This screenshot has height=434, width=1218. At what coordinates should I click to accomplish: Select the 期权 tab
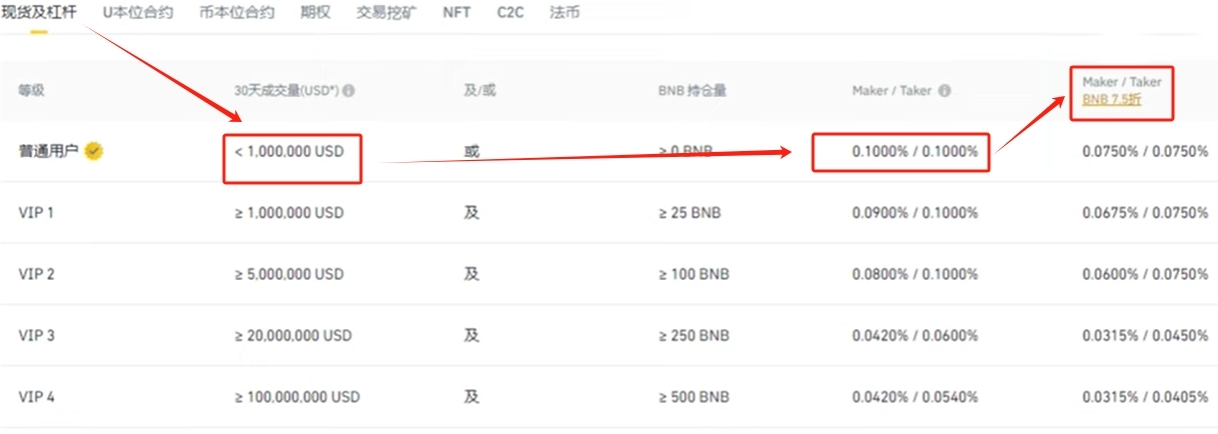315,13
